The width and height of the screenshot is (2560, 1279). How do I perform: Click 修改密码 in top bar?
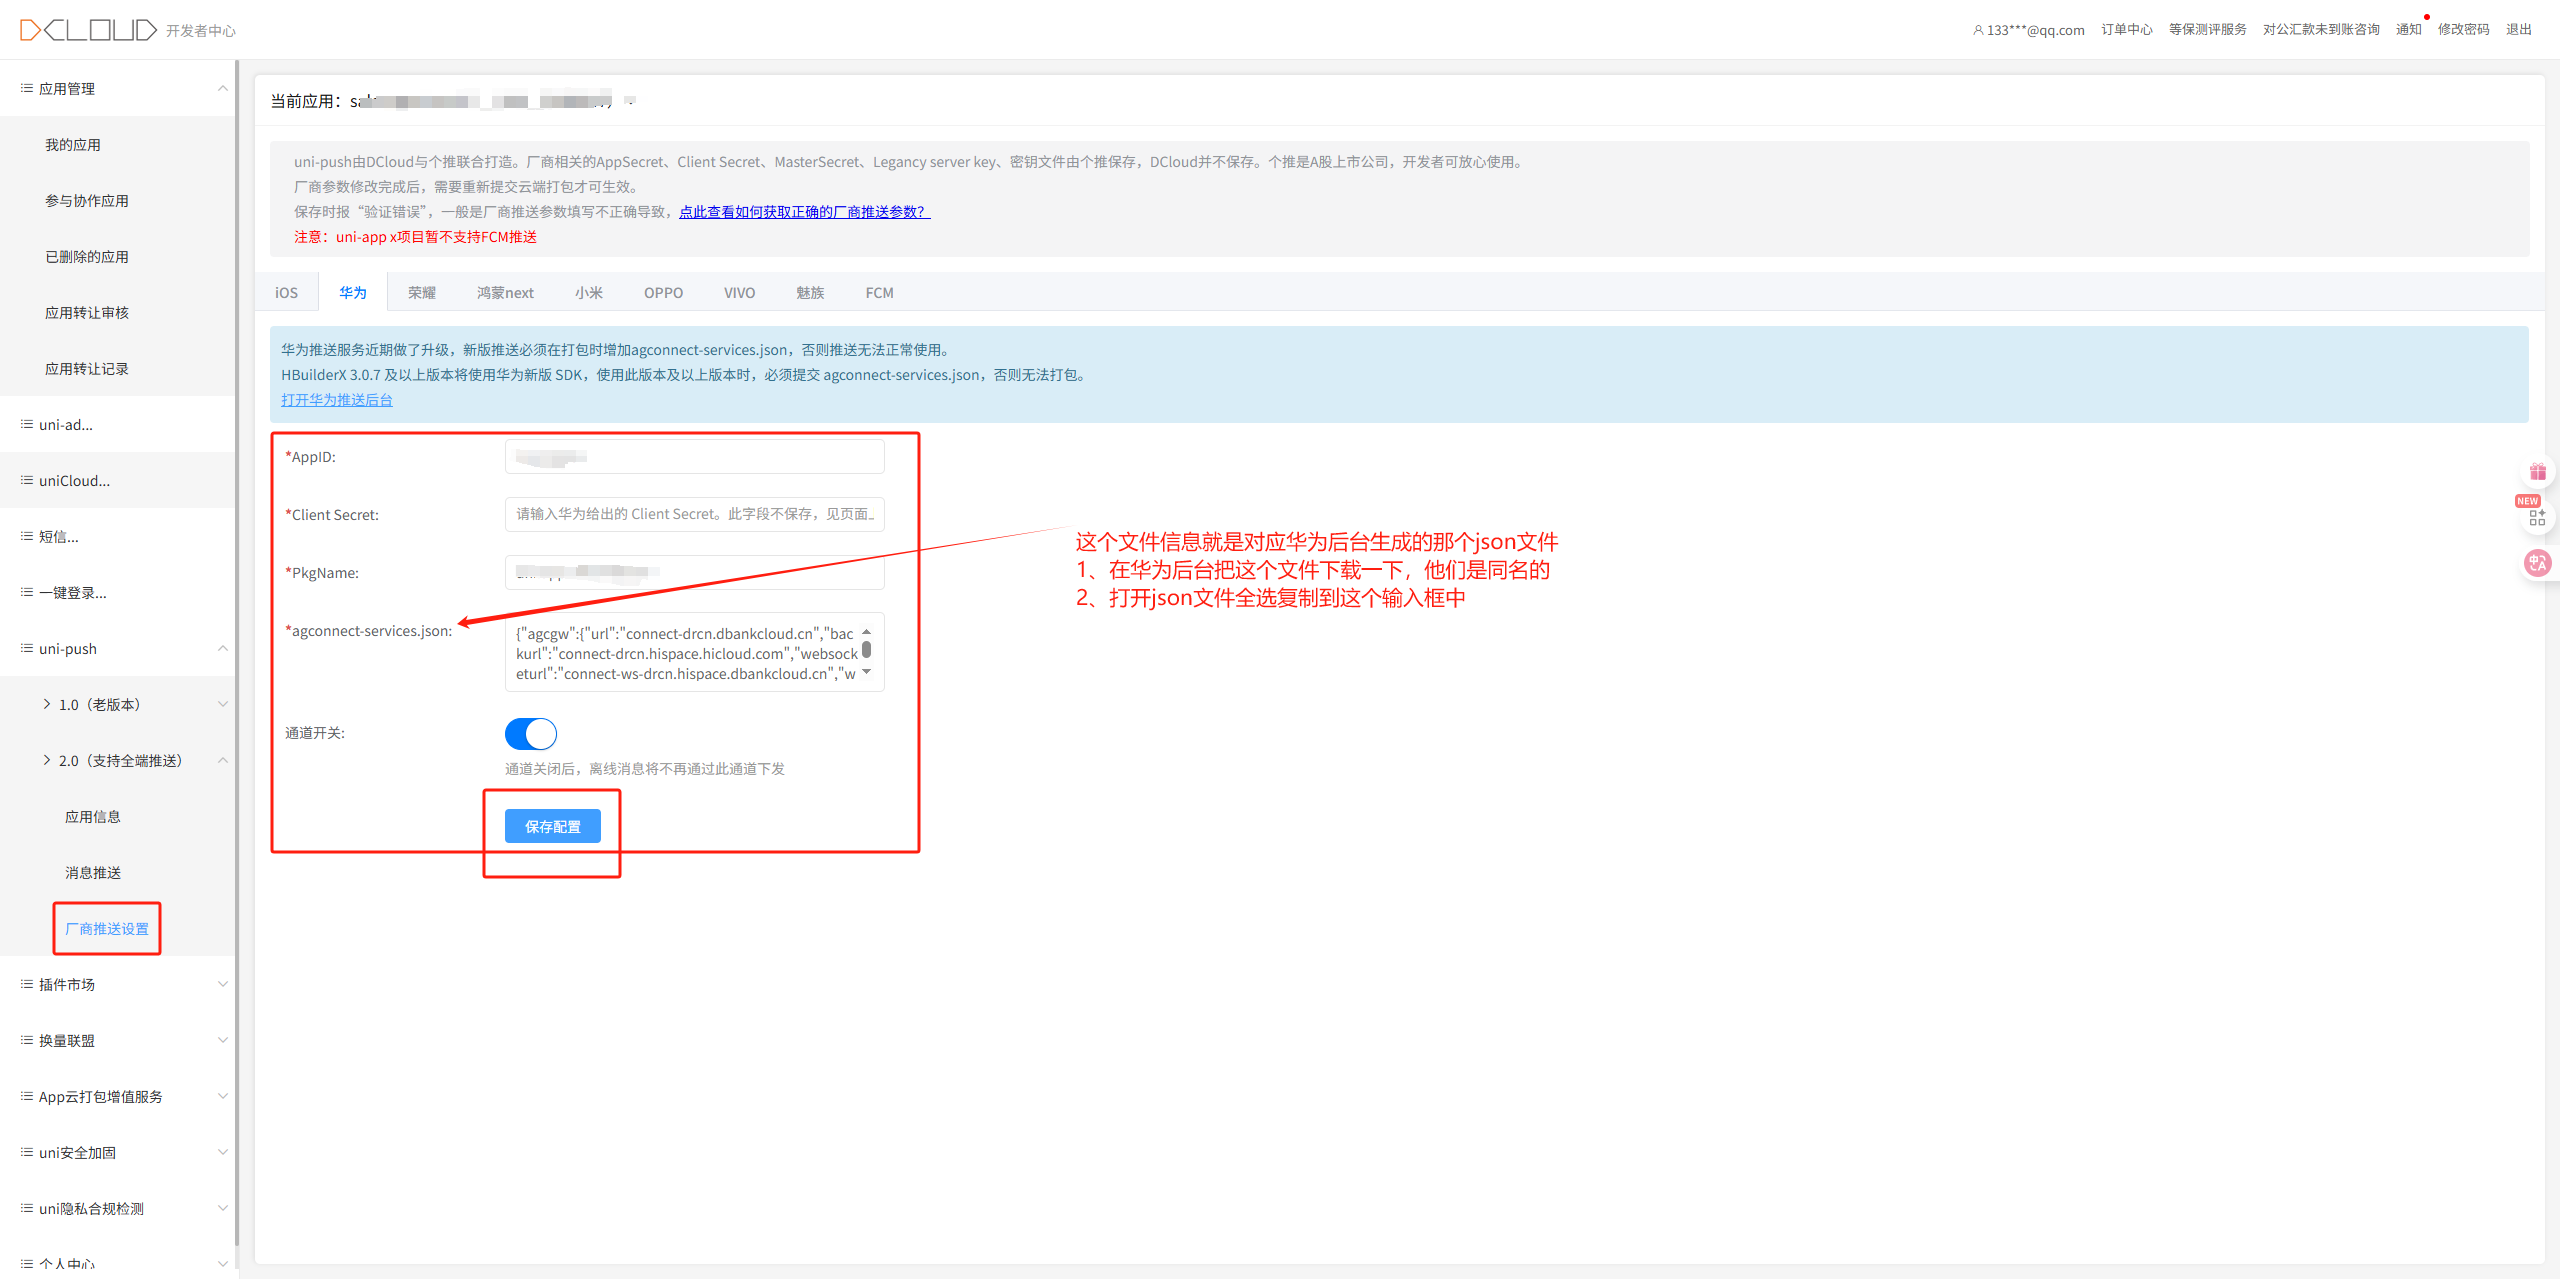point(2463,30)
